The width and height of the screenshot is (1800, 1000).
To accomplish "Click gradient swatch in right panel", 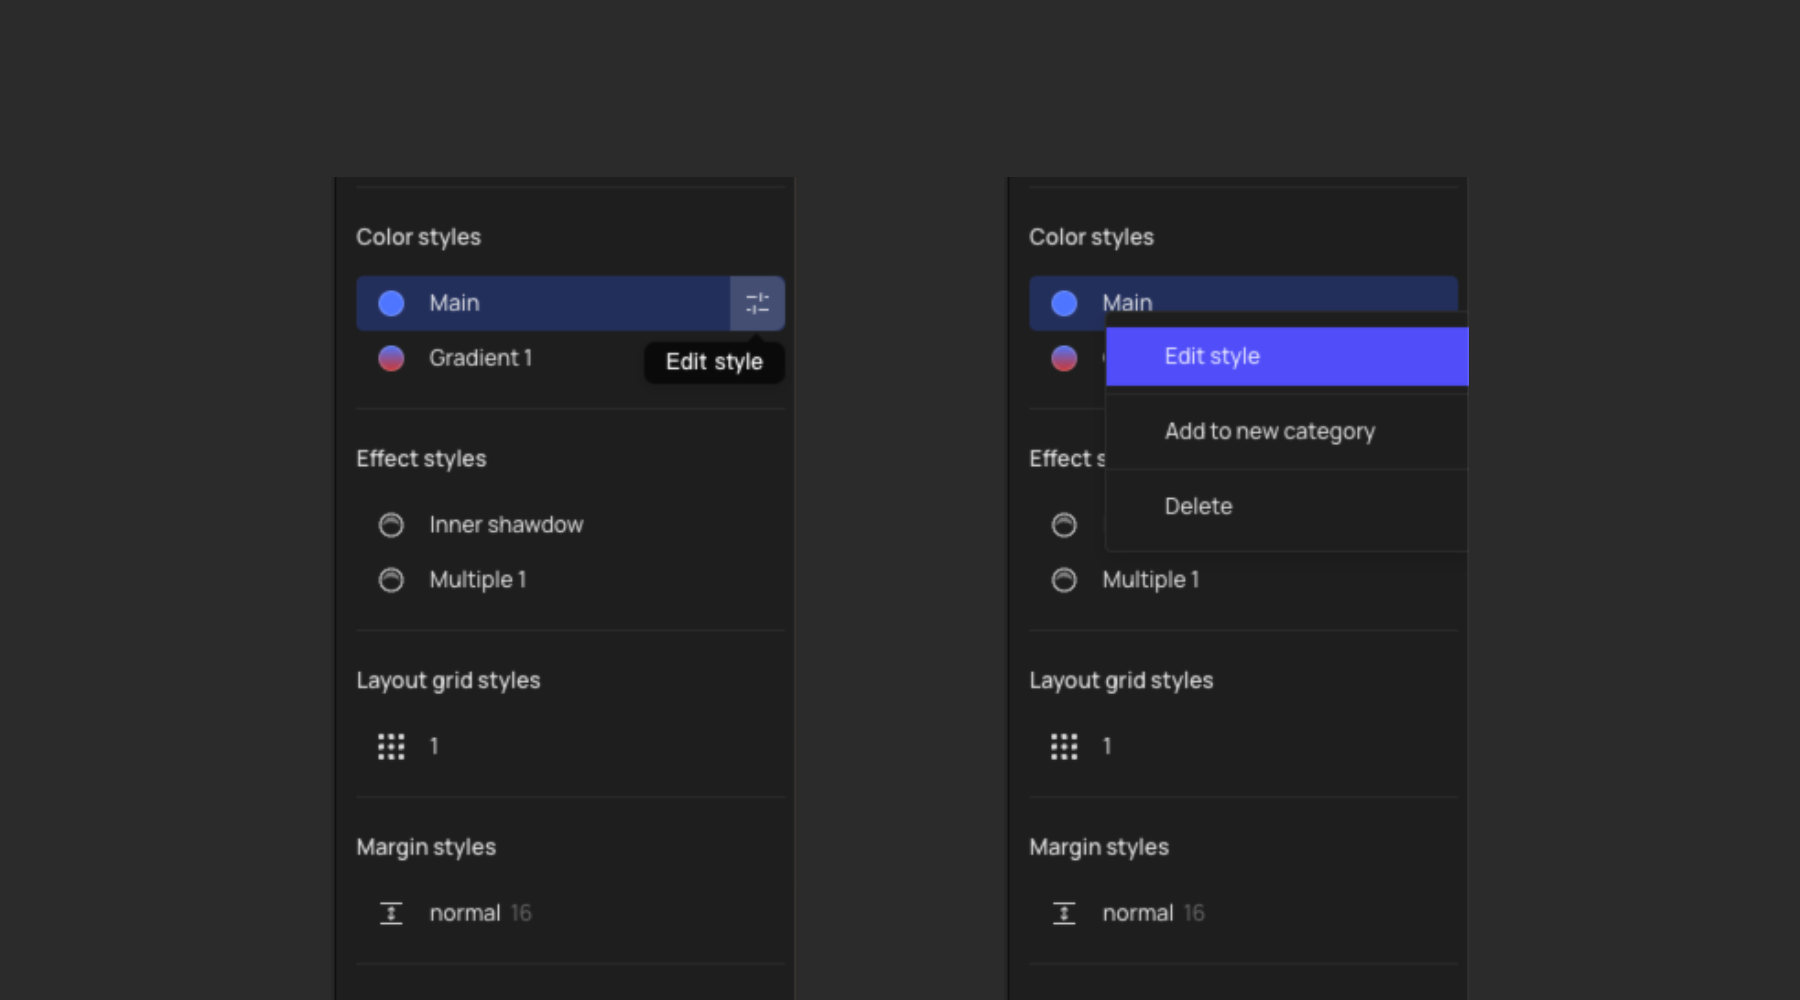I will tap(1064, 358).
